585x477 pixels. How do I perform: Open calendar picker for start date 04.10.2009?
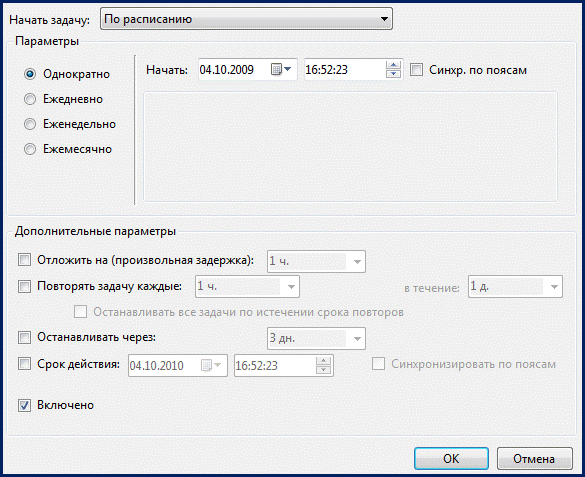(281, 69)
